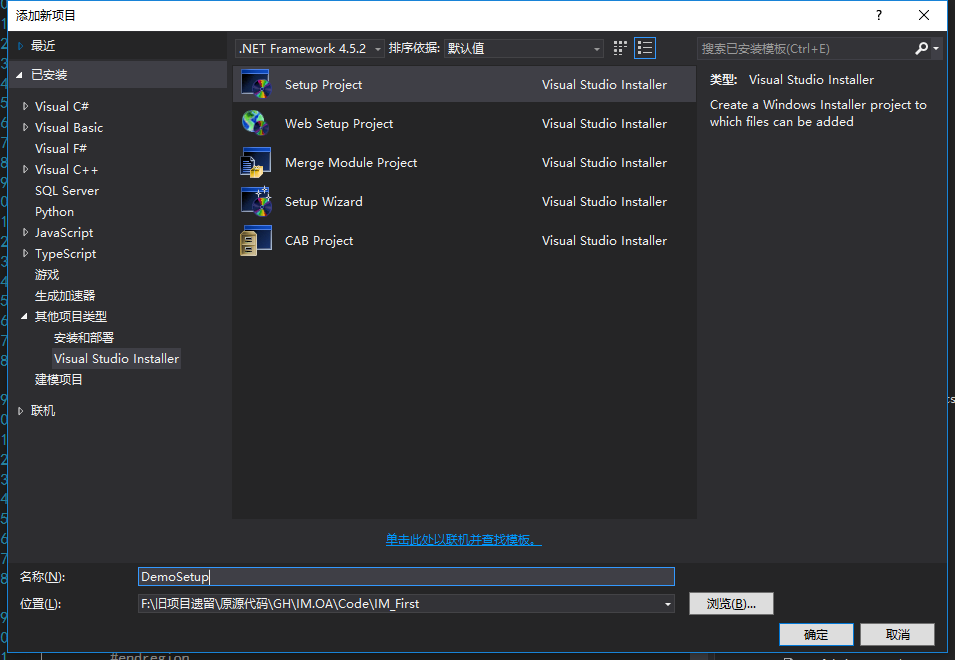955x660 pixels.
Task: Click the Setup Wizard template icon
Action: [x=256, y=202]
